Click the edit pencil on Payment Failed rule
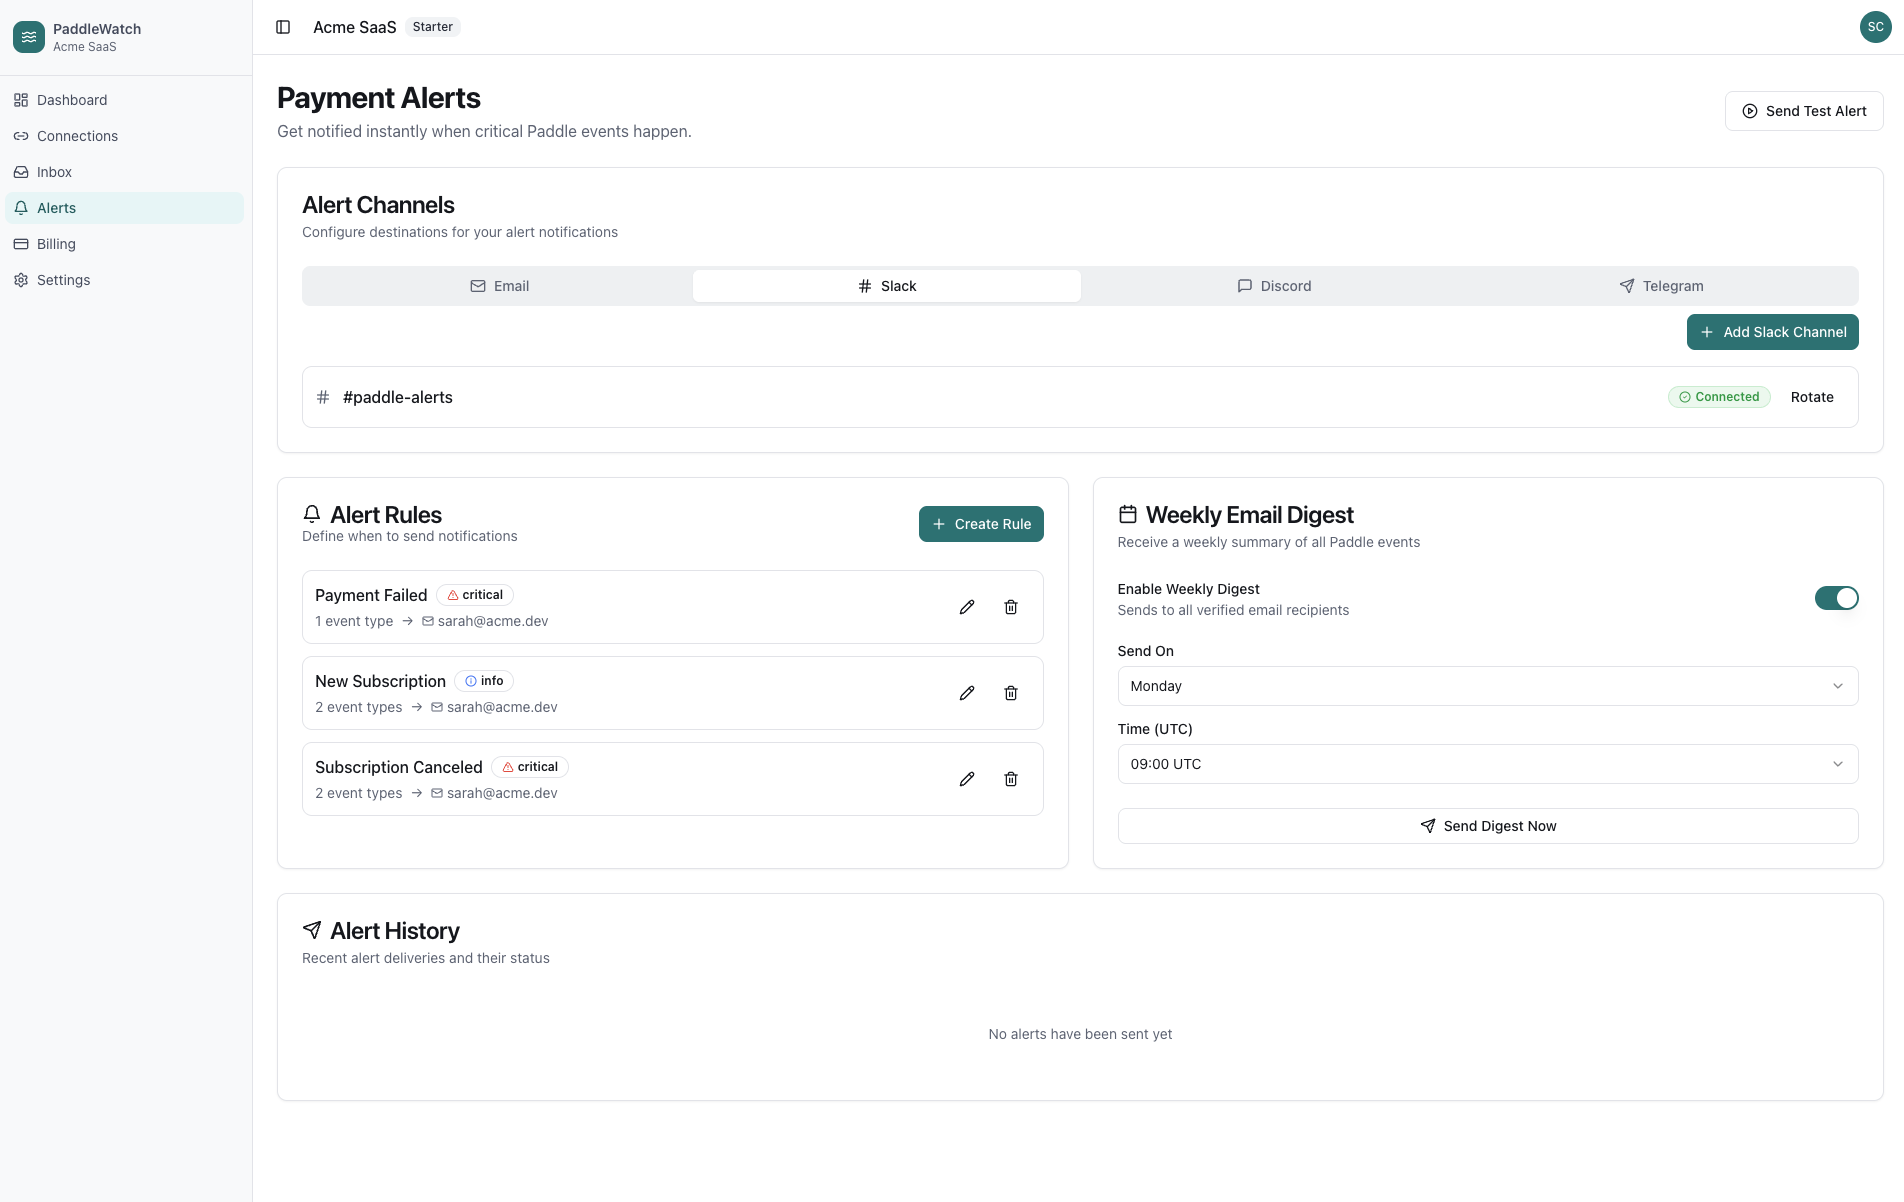 point(966,607)
